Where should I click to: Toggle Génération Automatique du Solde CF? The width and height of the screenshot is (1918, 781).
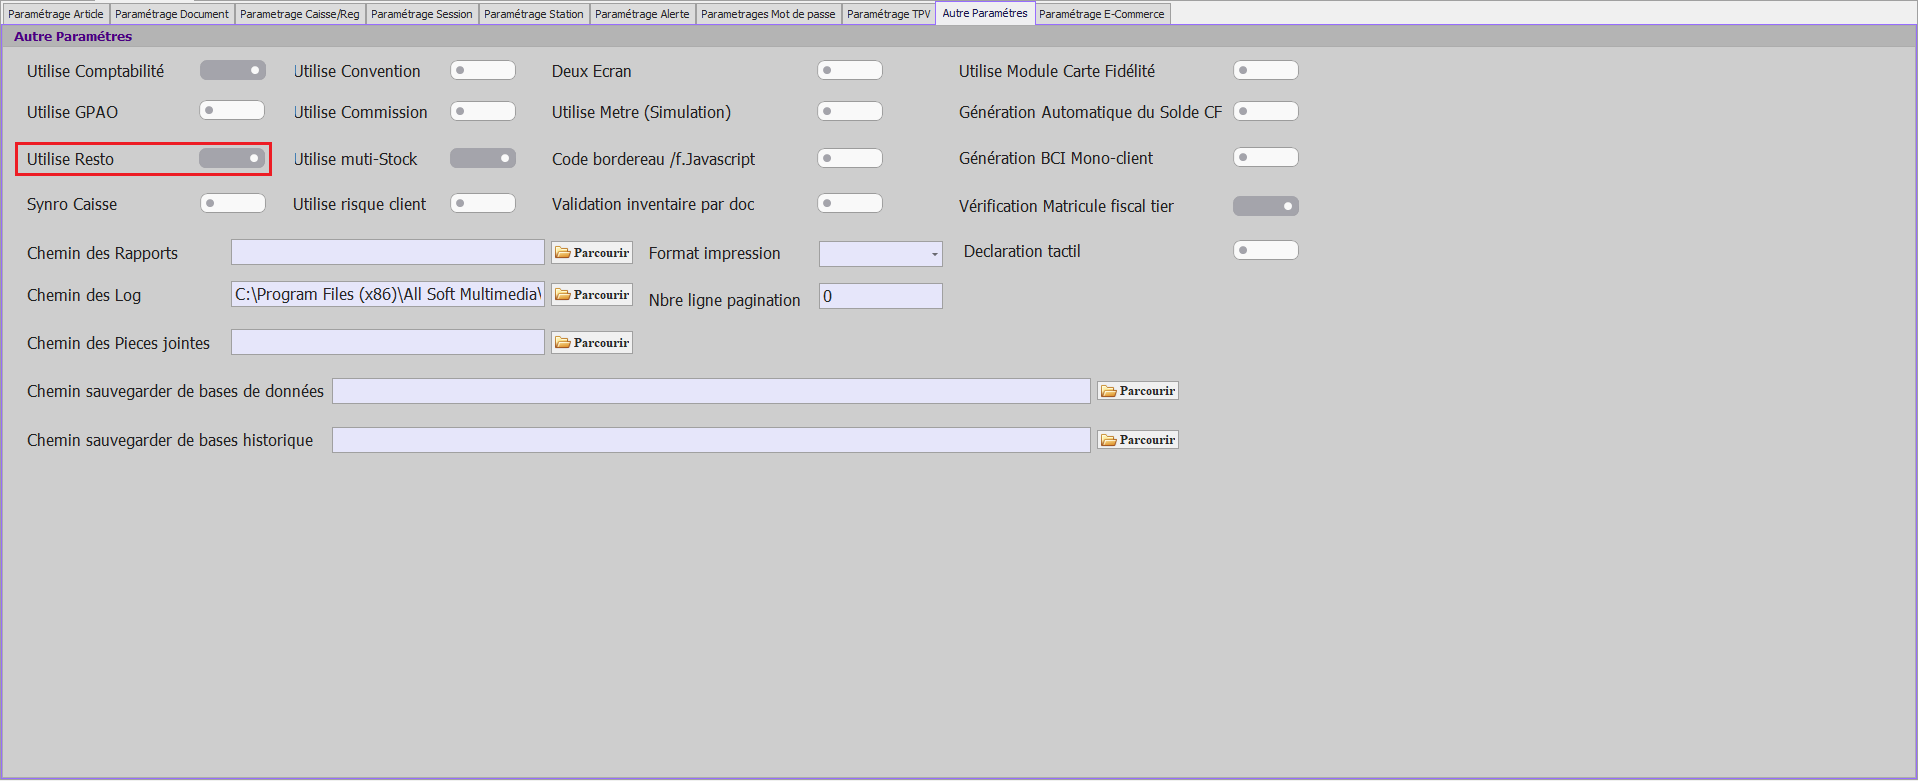coord(1266,111)
